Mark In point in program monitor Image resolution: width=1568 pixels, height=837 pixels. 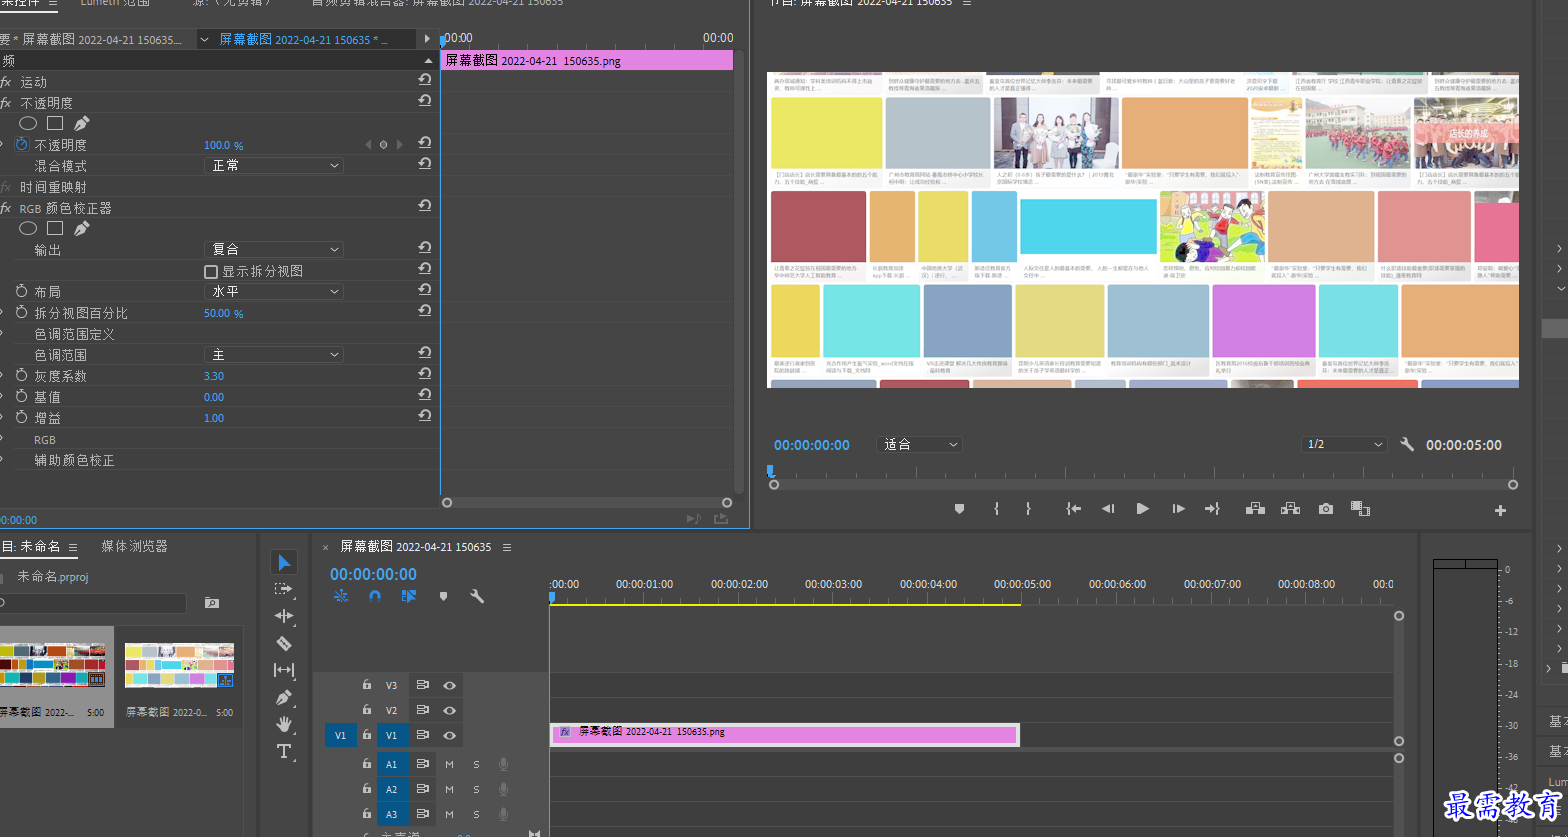click(996, 509)
